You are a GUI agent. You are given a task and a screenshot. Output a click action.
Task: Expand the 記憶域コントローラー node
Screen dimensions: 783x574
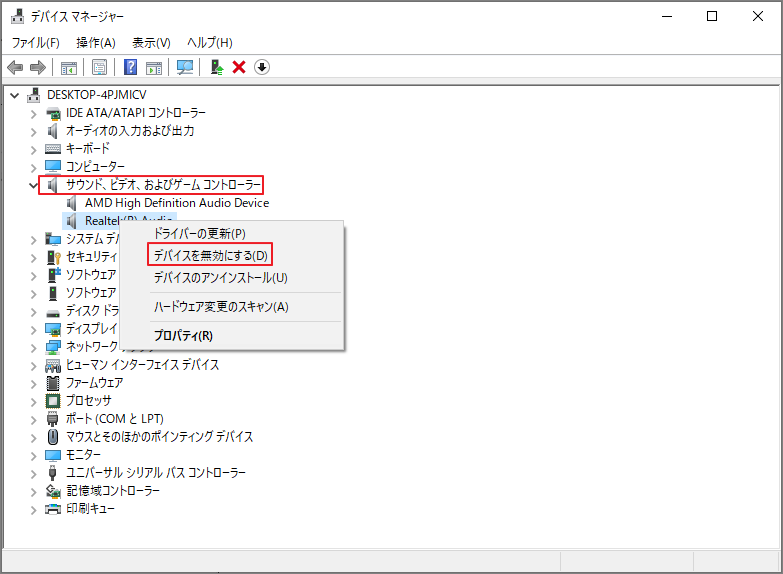33,492
